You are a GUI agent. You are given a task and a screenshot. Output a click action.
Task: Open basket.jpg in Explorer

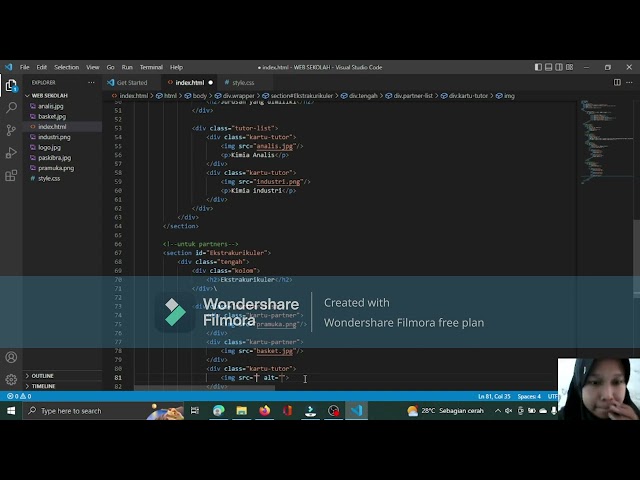pyautogui.click(x=52, y=116)
